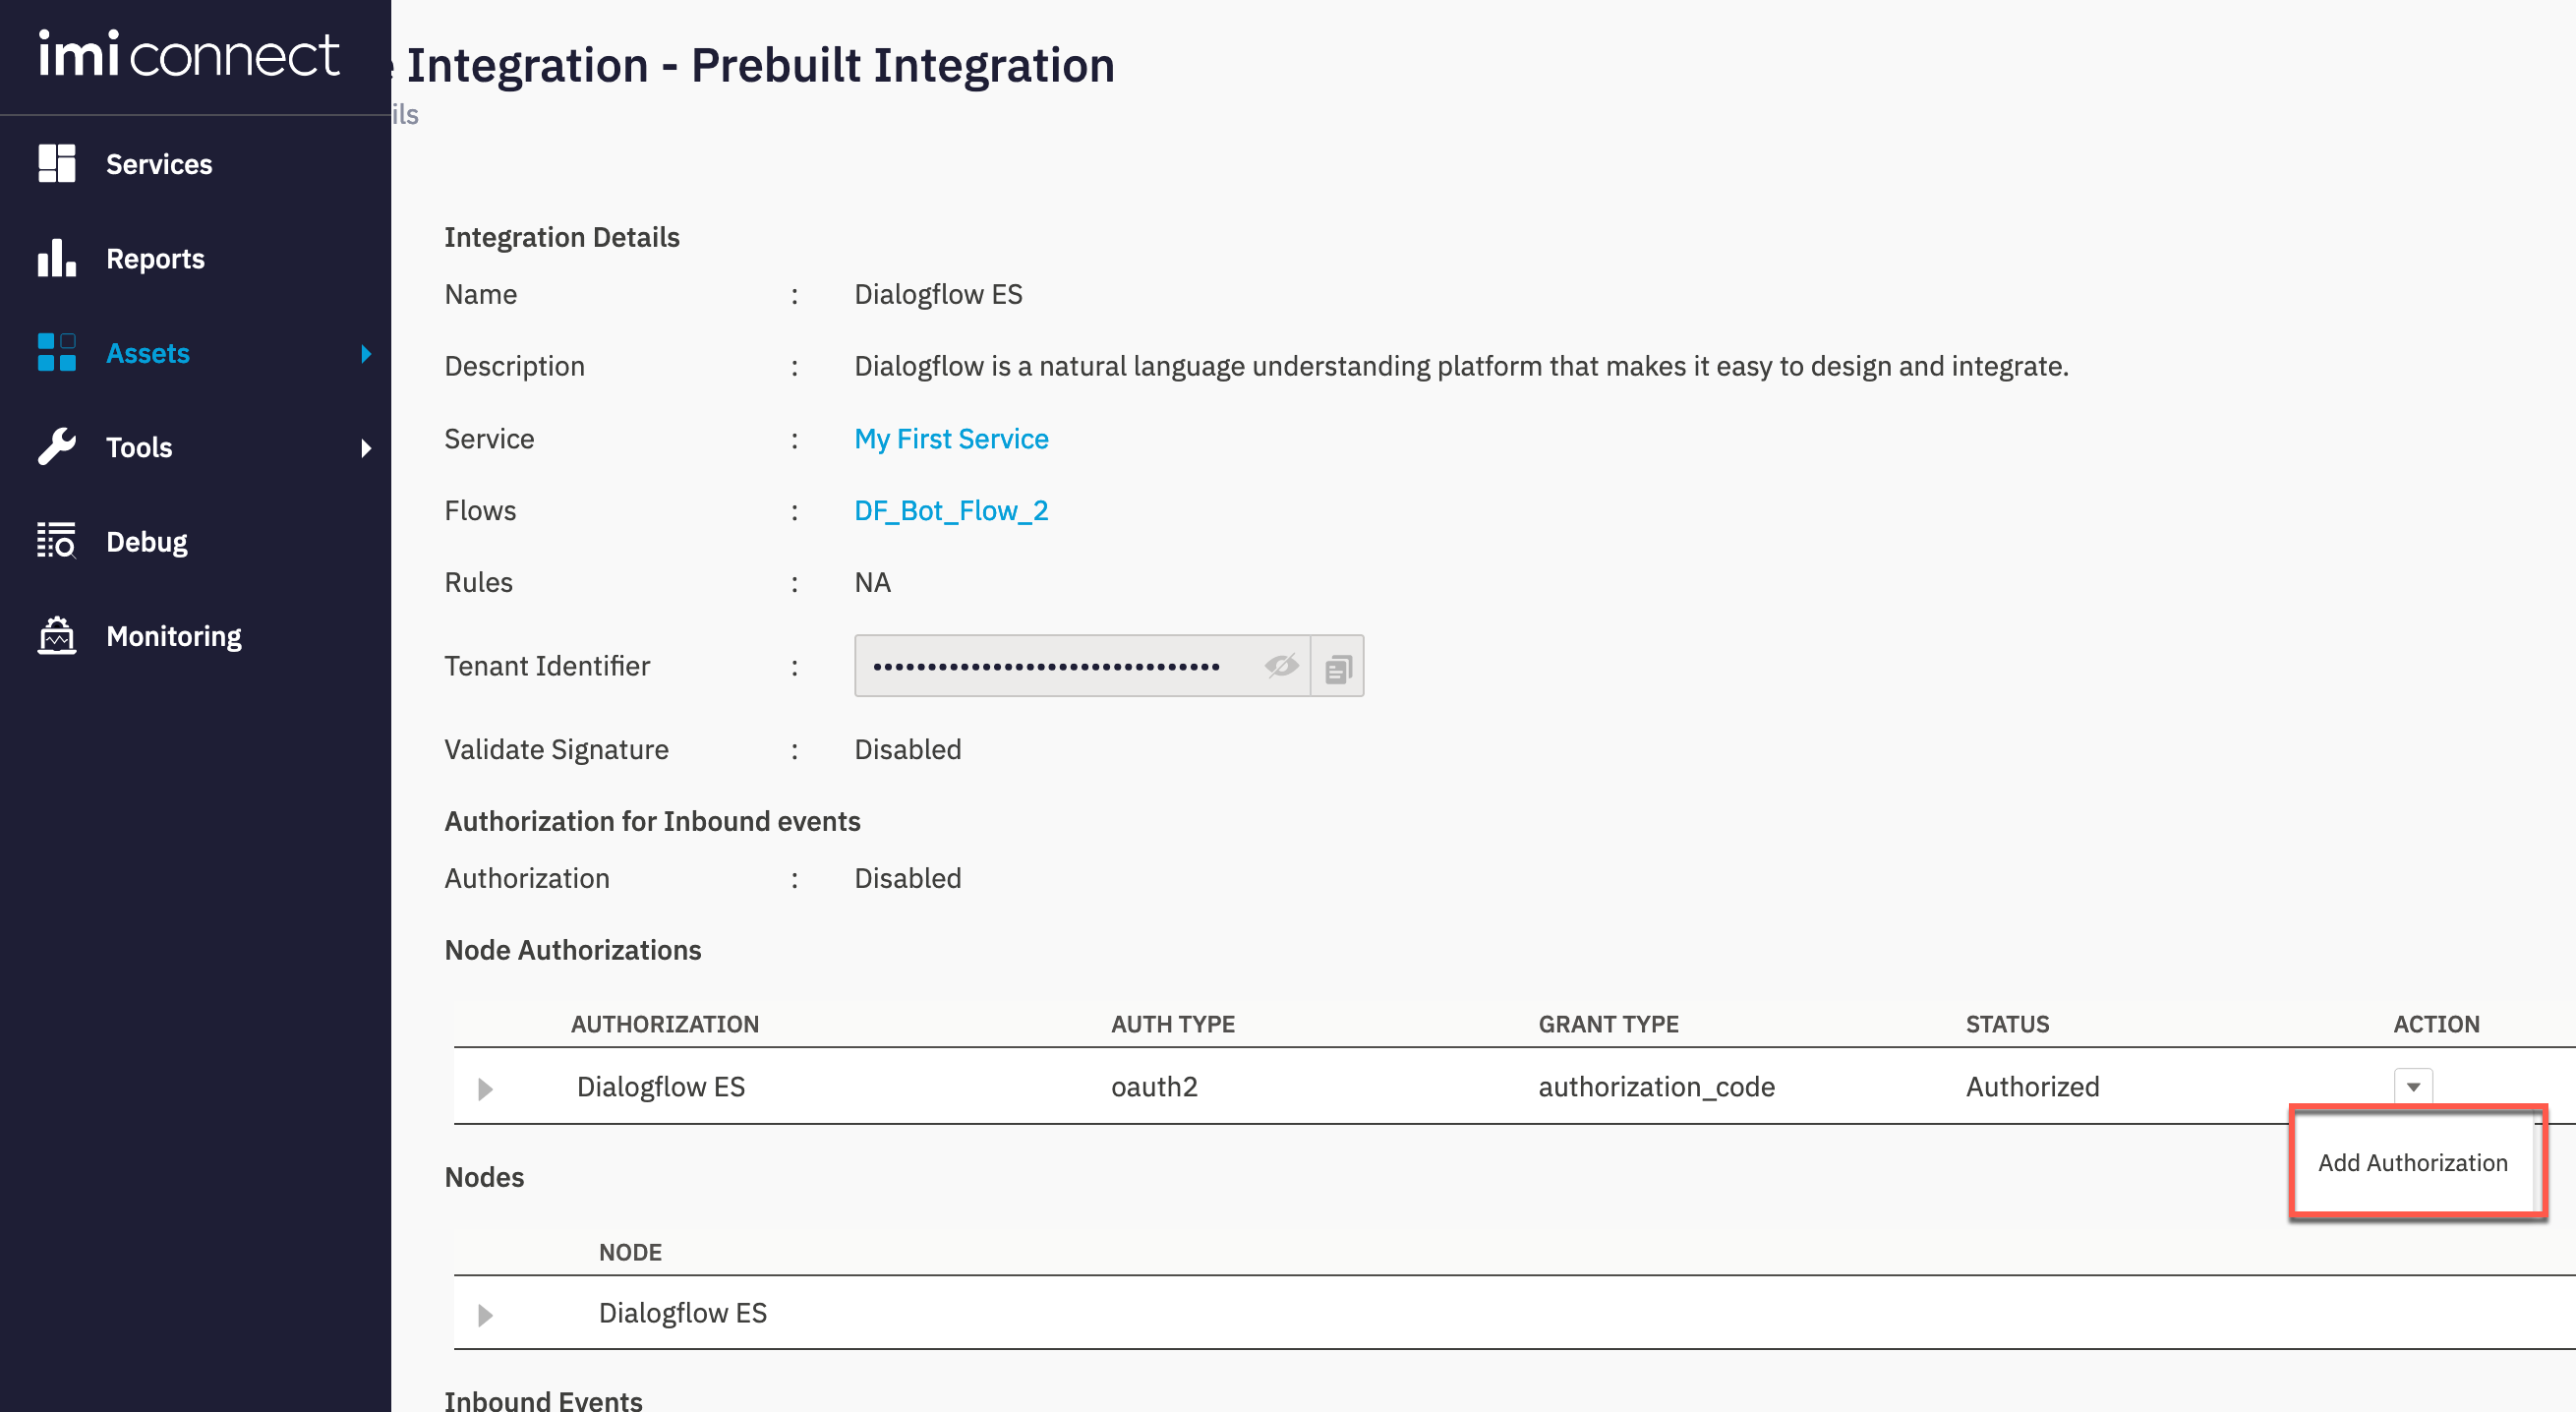Click the Monitoring icon

(57, 636)
